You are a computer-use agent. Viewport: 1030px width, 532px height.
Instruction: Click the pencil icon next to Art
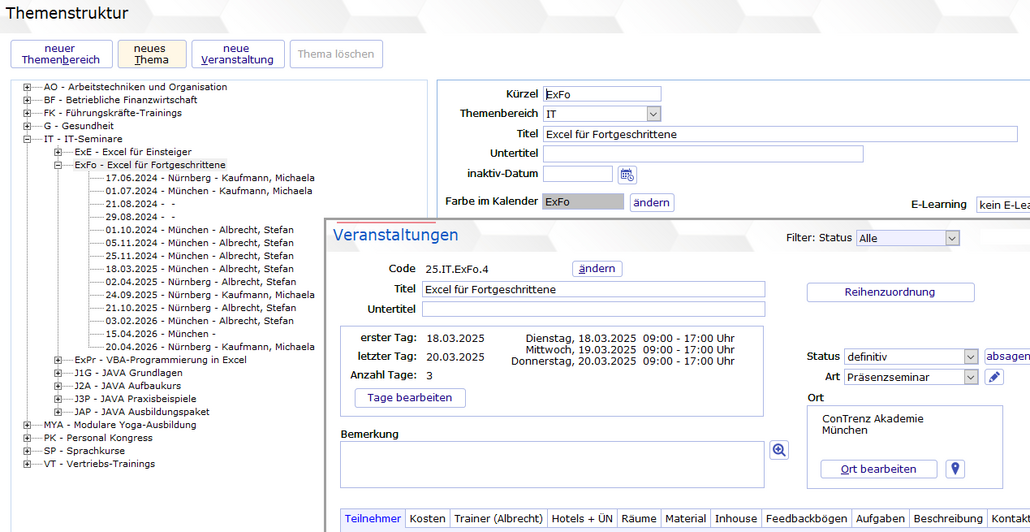point(993,377)
